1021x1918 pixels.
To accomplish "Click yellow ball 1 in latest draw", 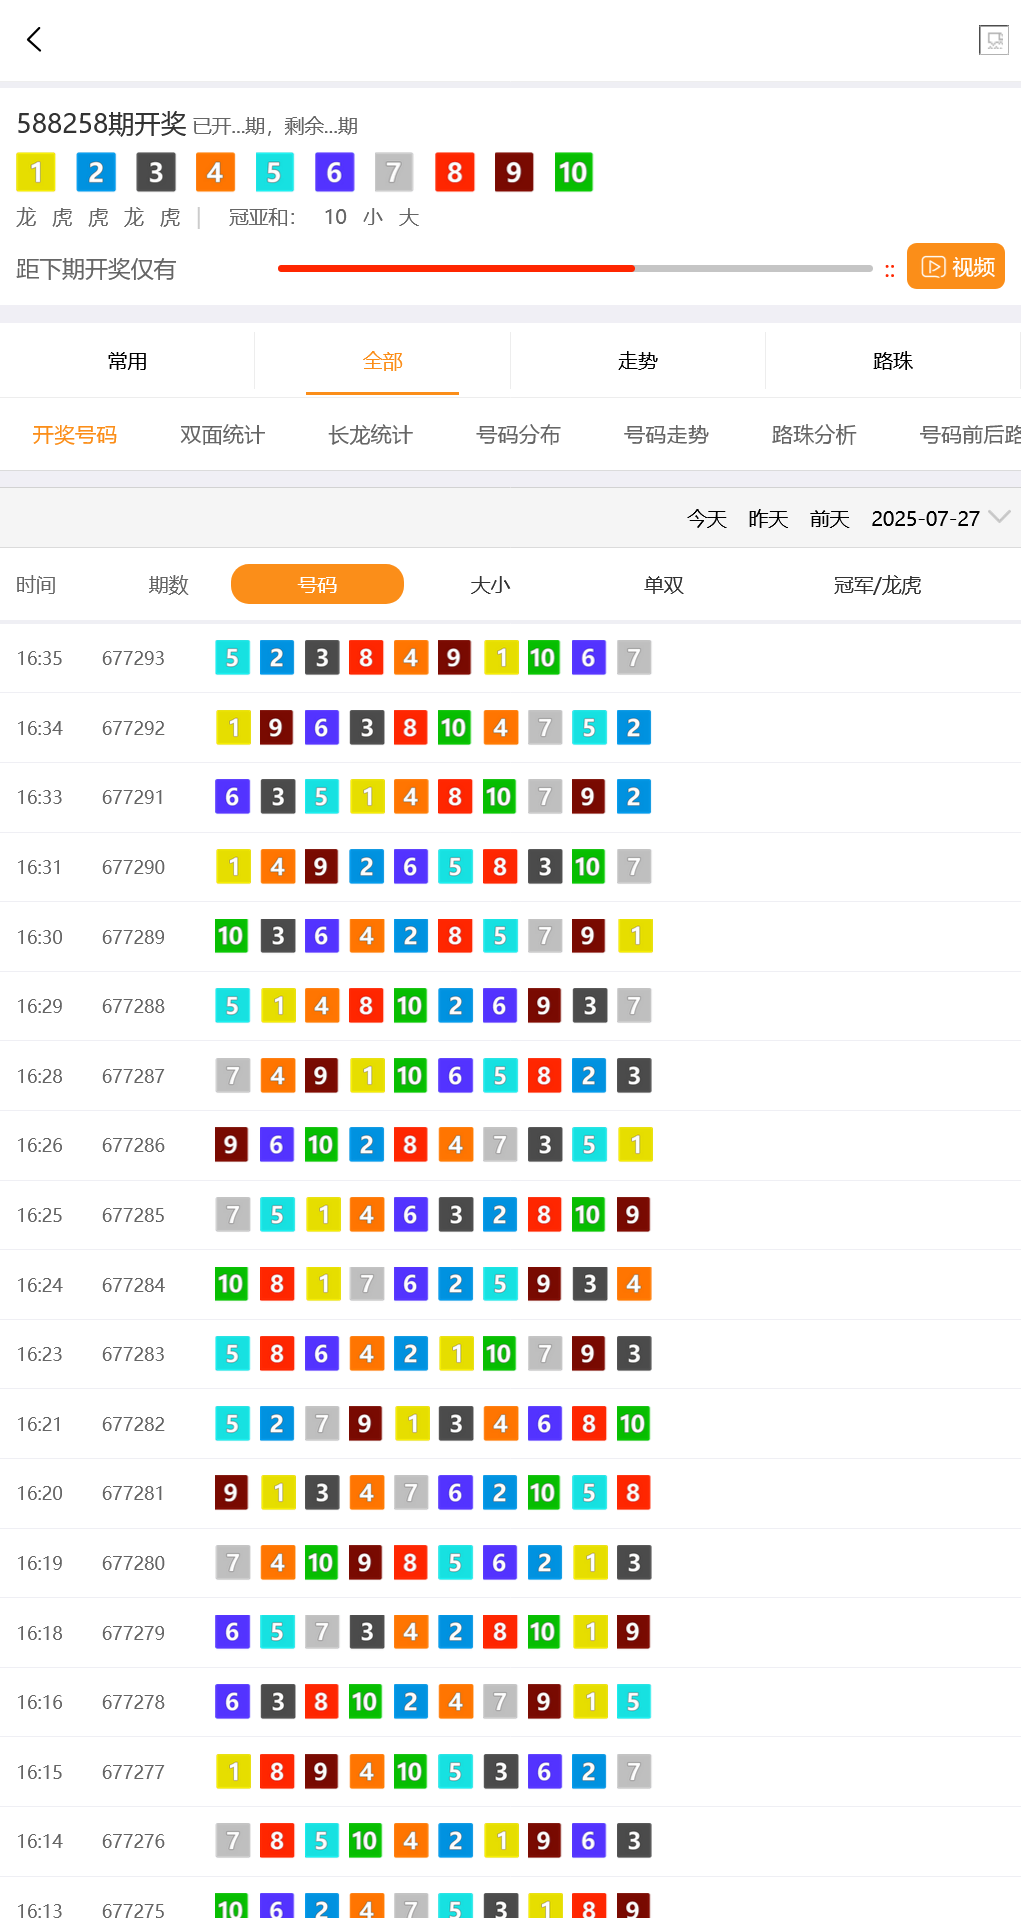I will tap(36, 172).
